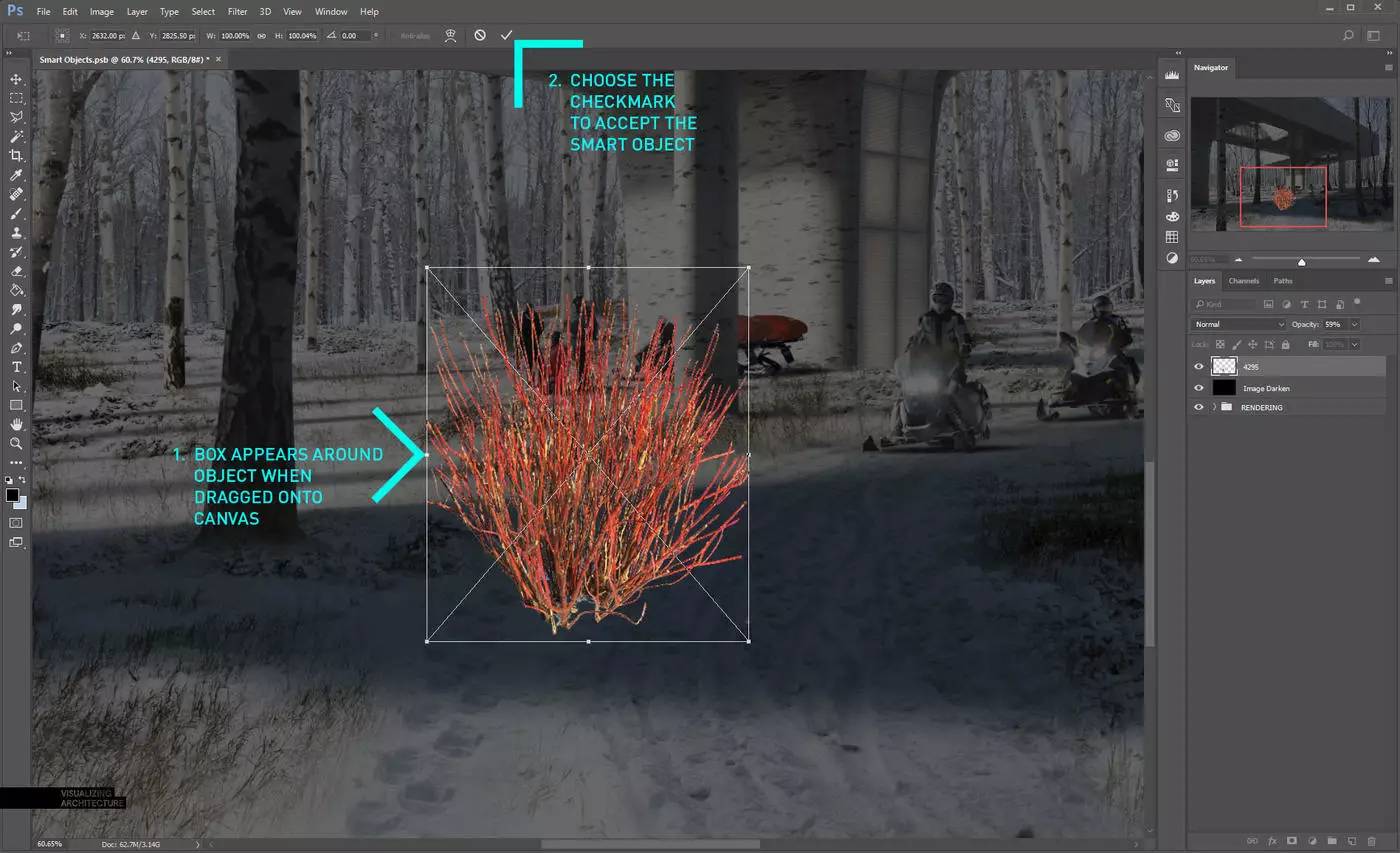
Task: Click the foreground color swatch
Action: [x=12, y=495]
